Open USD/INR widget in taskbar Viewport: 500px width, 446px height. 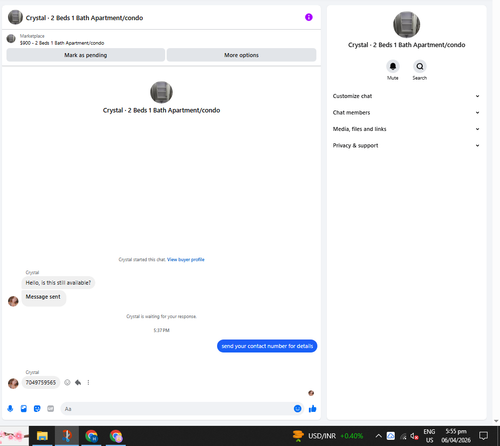click(x=328, y=436)
